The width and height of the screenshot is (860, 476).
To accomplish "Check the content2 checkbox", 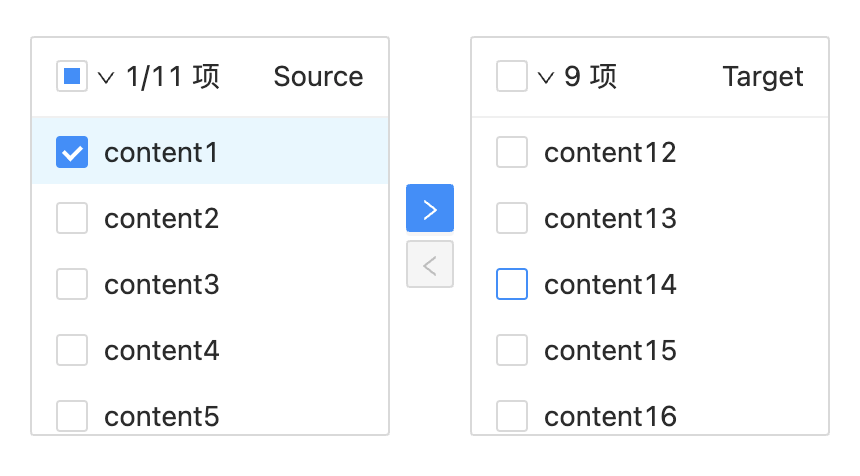I will pyautogui.click(x=72, y=218).
